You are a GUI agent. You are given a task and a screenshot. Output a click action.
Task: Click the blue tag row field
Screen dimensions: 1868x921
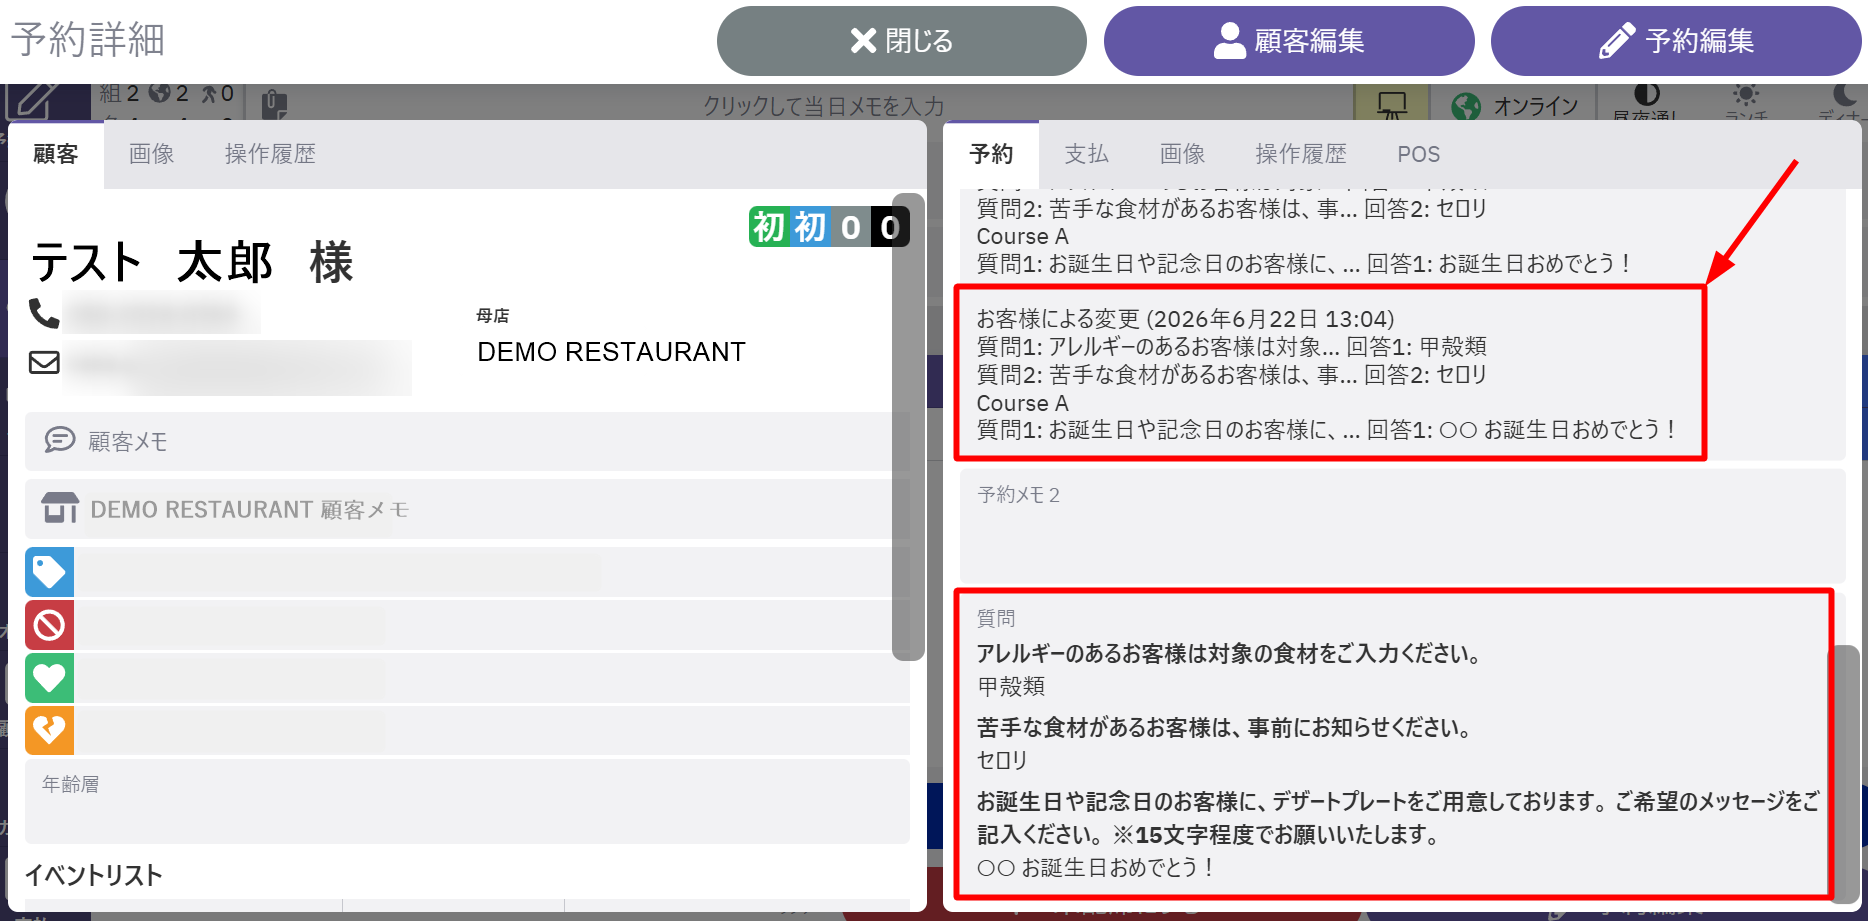tap(492, 572)
